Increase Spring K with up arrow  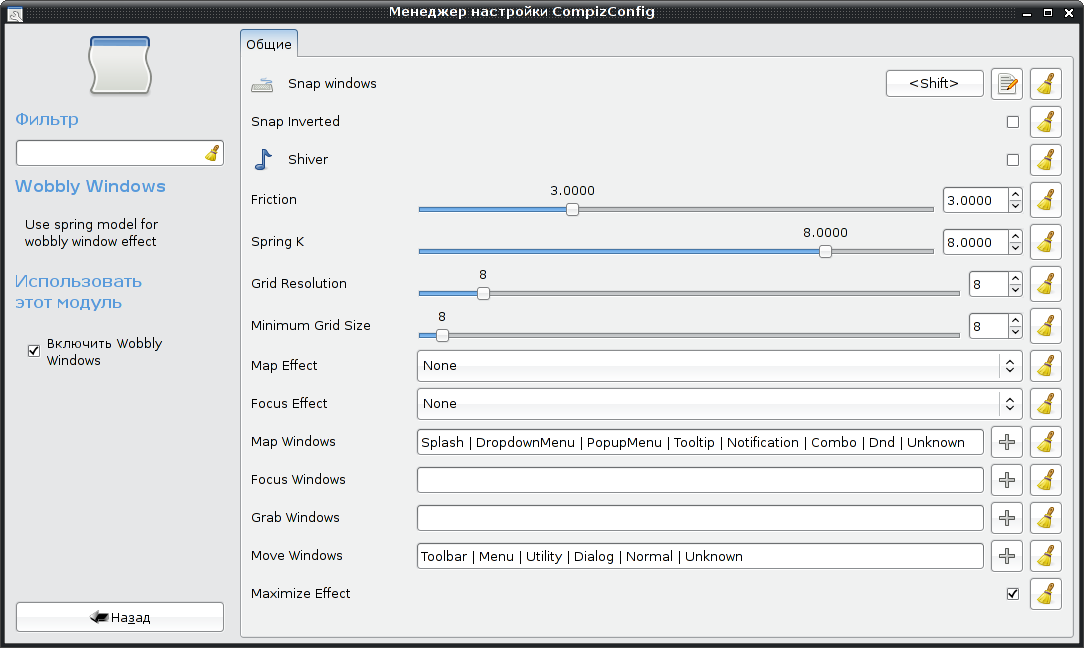[1015, 237]
